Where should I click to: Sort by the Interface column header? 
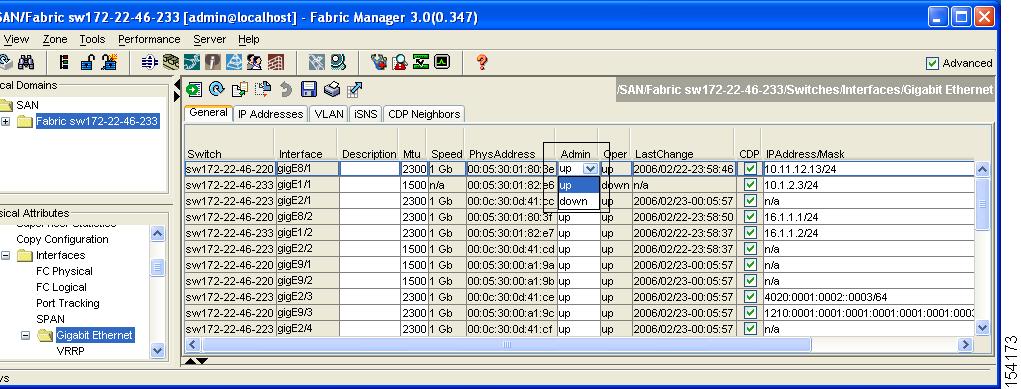coord(306,154)
